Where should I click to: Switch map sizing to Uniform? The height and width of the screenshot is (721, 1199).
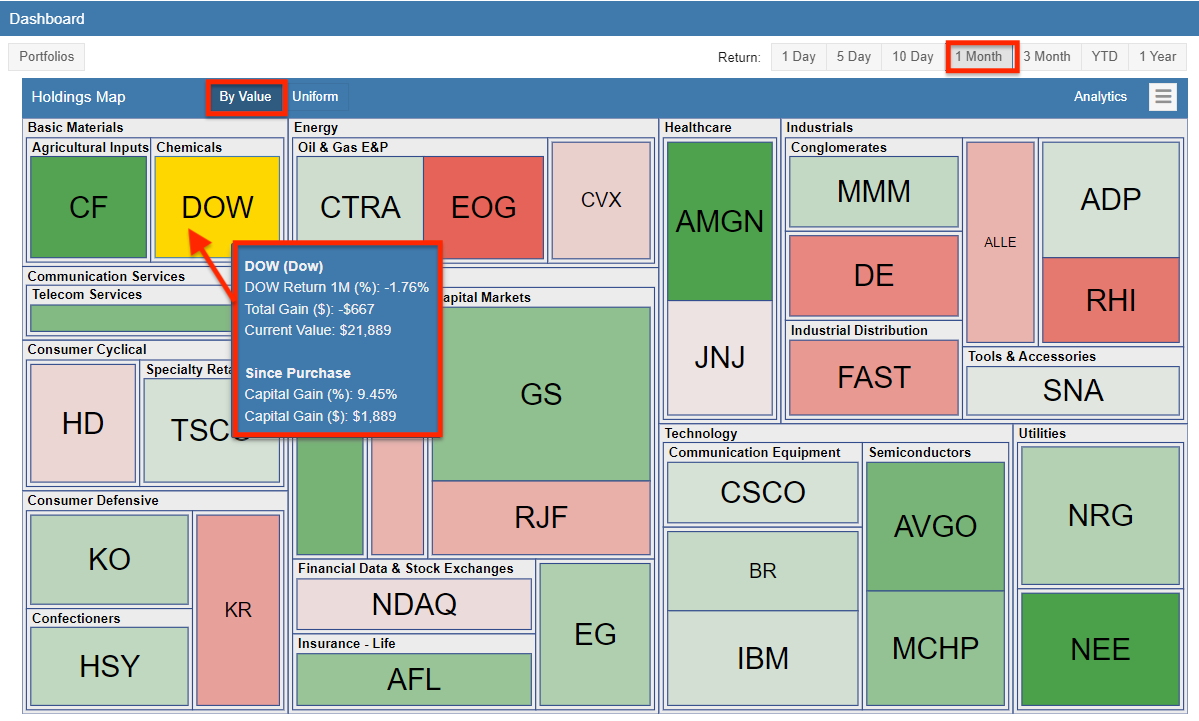(315, 97)
